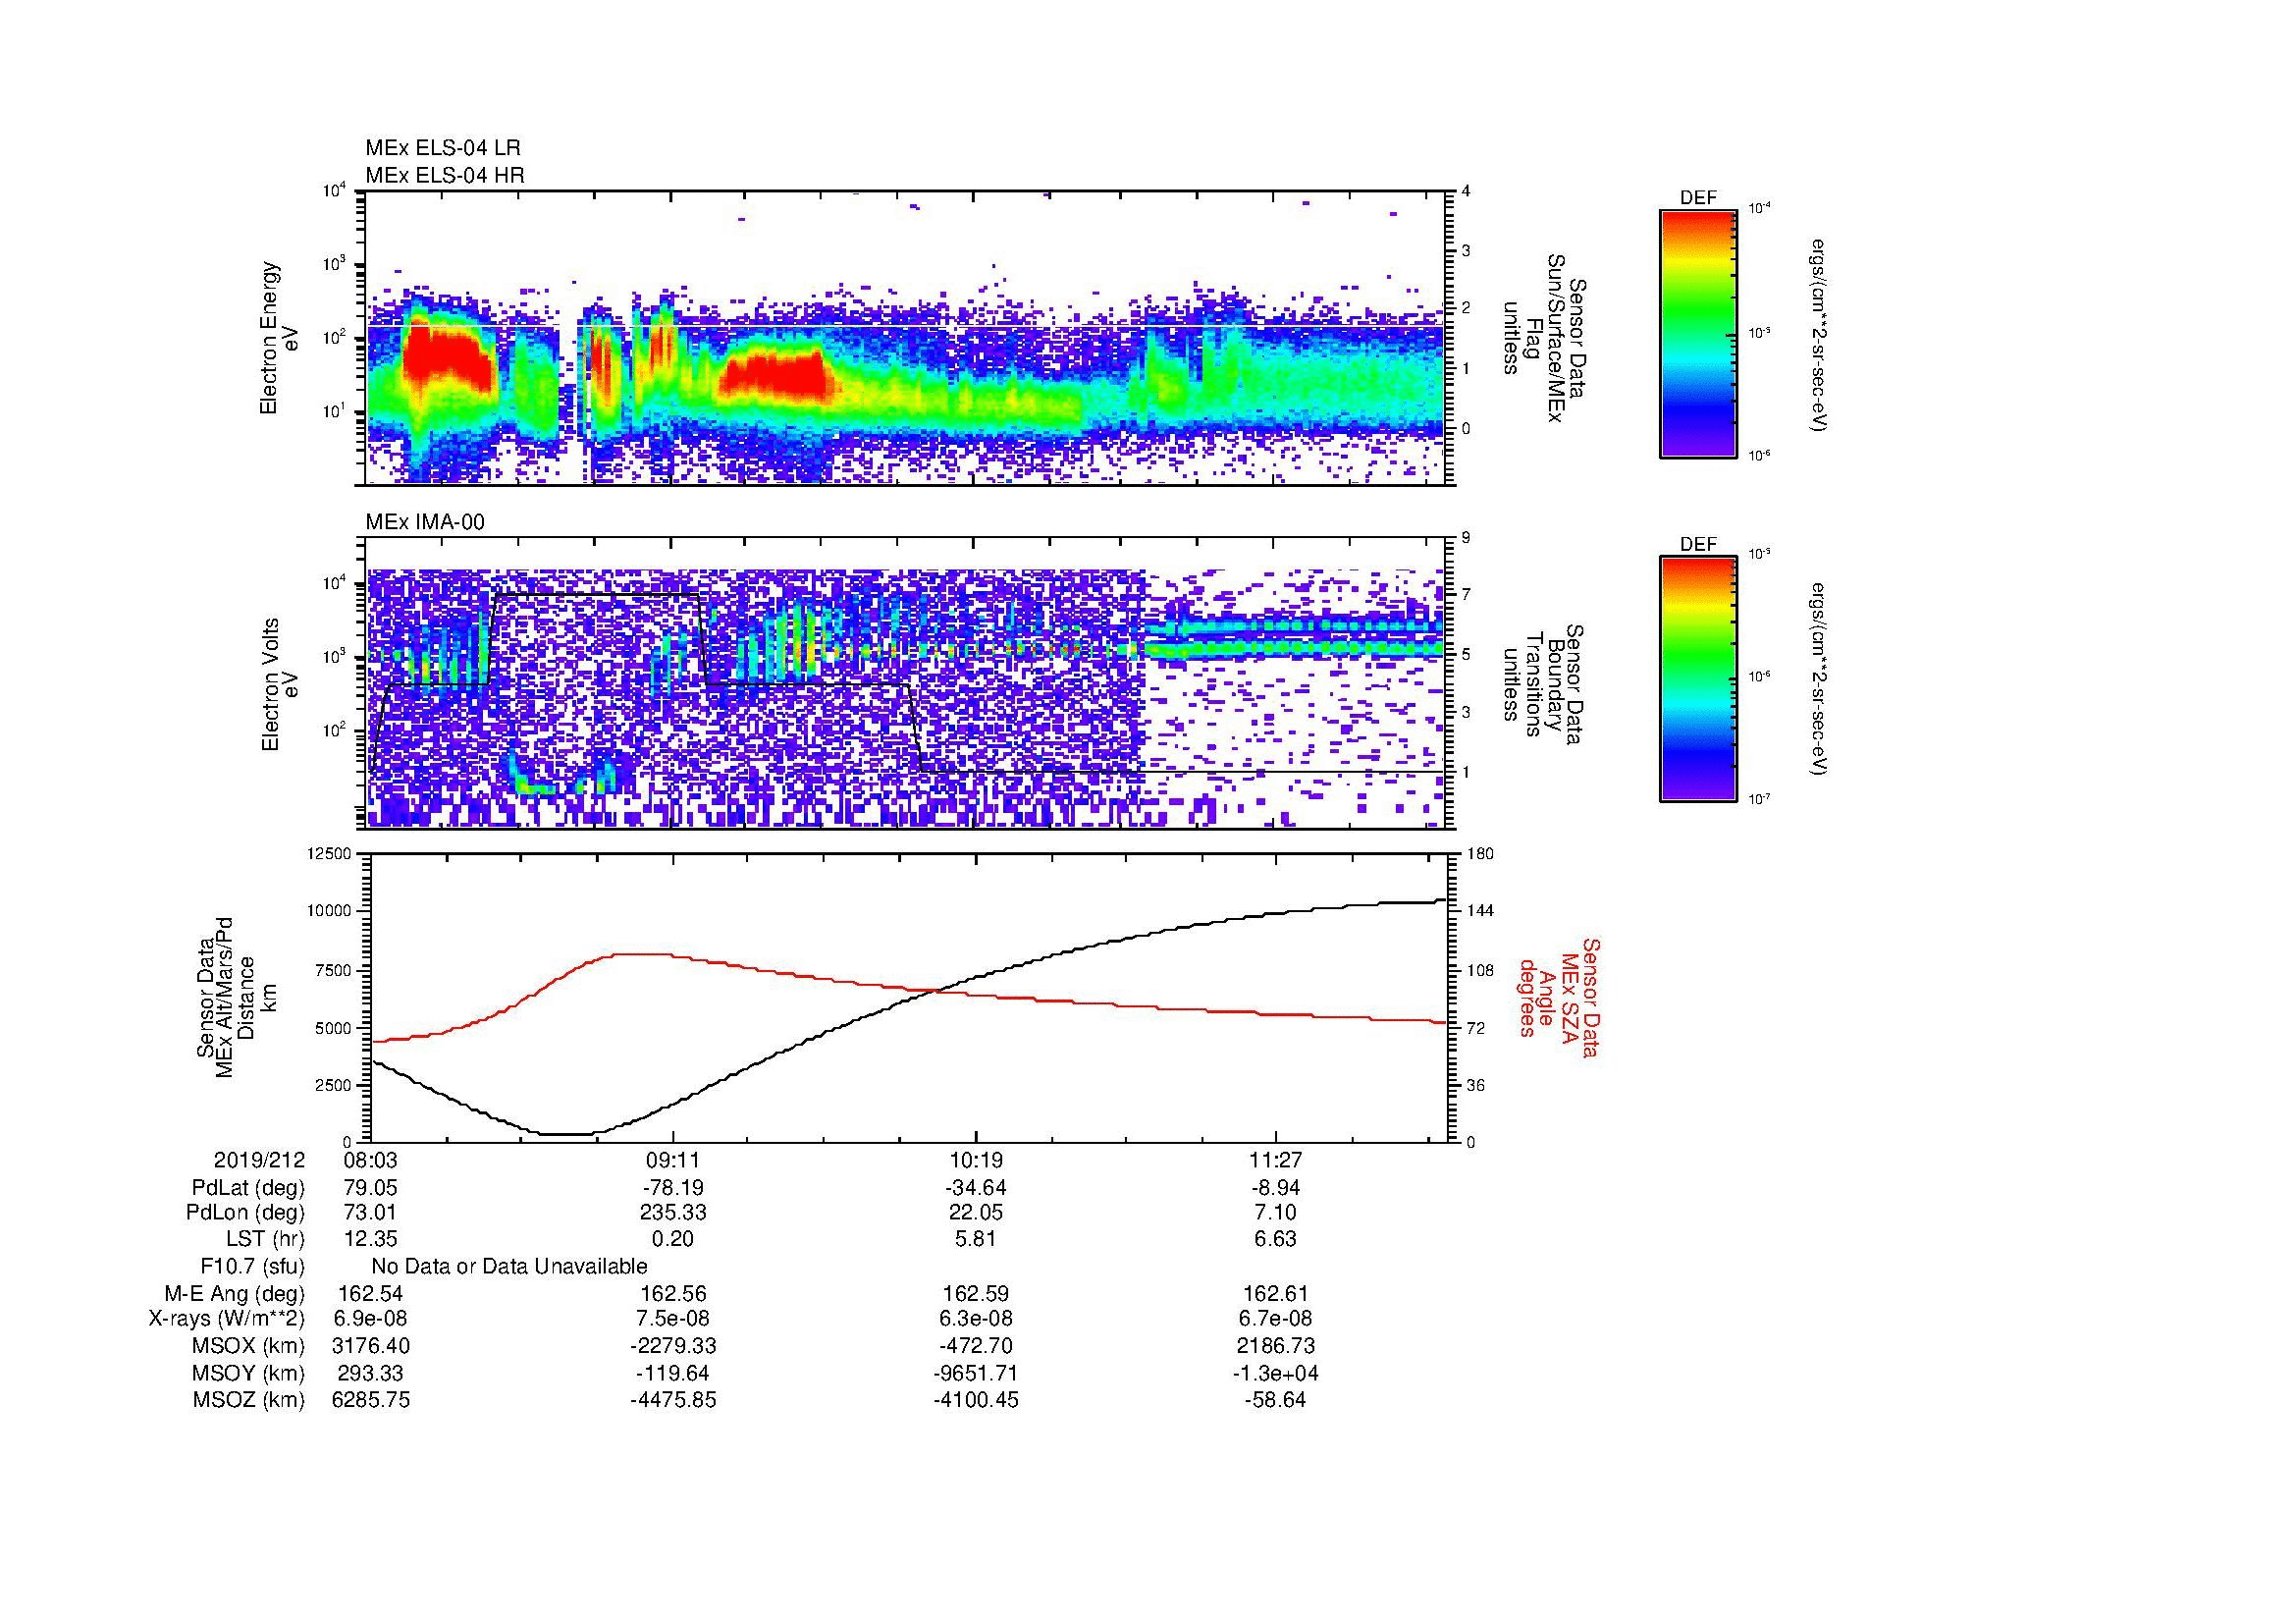Click MSOZ value -58.64
The height and width of the screenshot is (1623, 2296).
pyautogui.click(x=1276, y=1400)
